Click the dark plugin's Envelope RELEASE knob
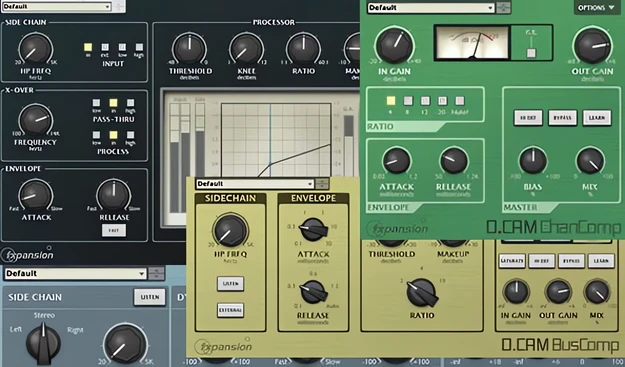Viewport: 625px width, 367px height. tap(114, 195)
